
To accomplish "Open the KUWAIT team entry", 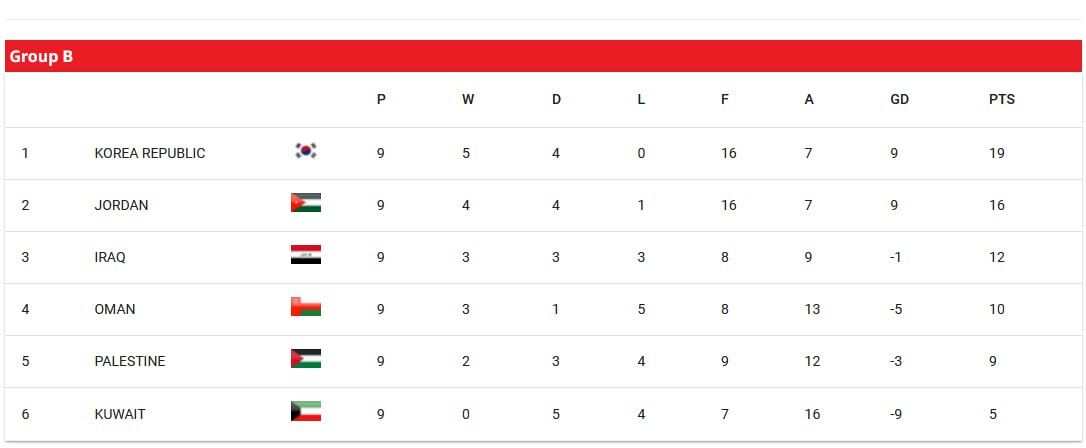I will tap(120, 413).
